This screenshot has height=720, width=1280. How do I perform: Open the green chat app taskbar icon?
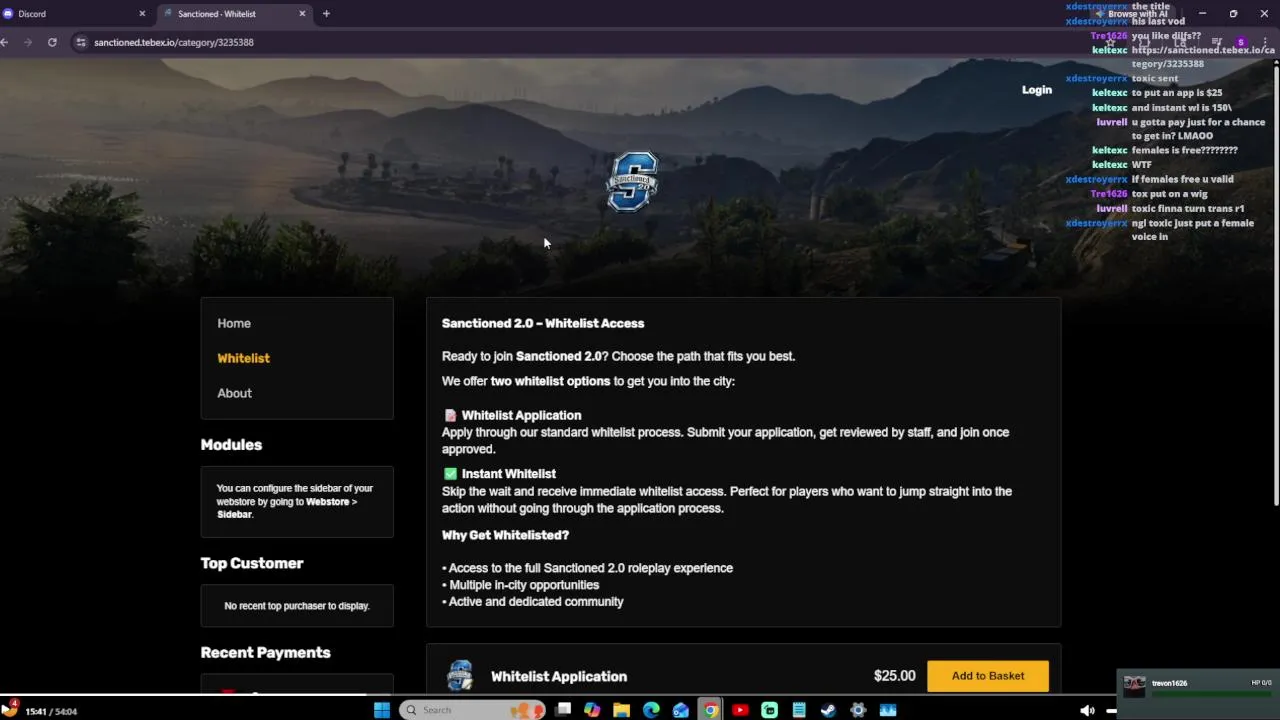coord(769,710)
